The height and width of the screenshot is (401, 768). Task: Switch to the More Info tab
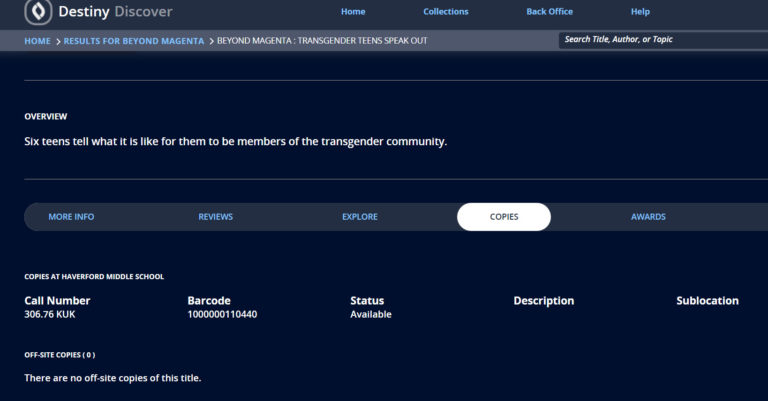pyautogui.click(x=71, y=217)
